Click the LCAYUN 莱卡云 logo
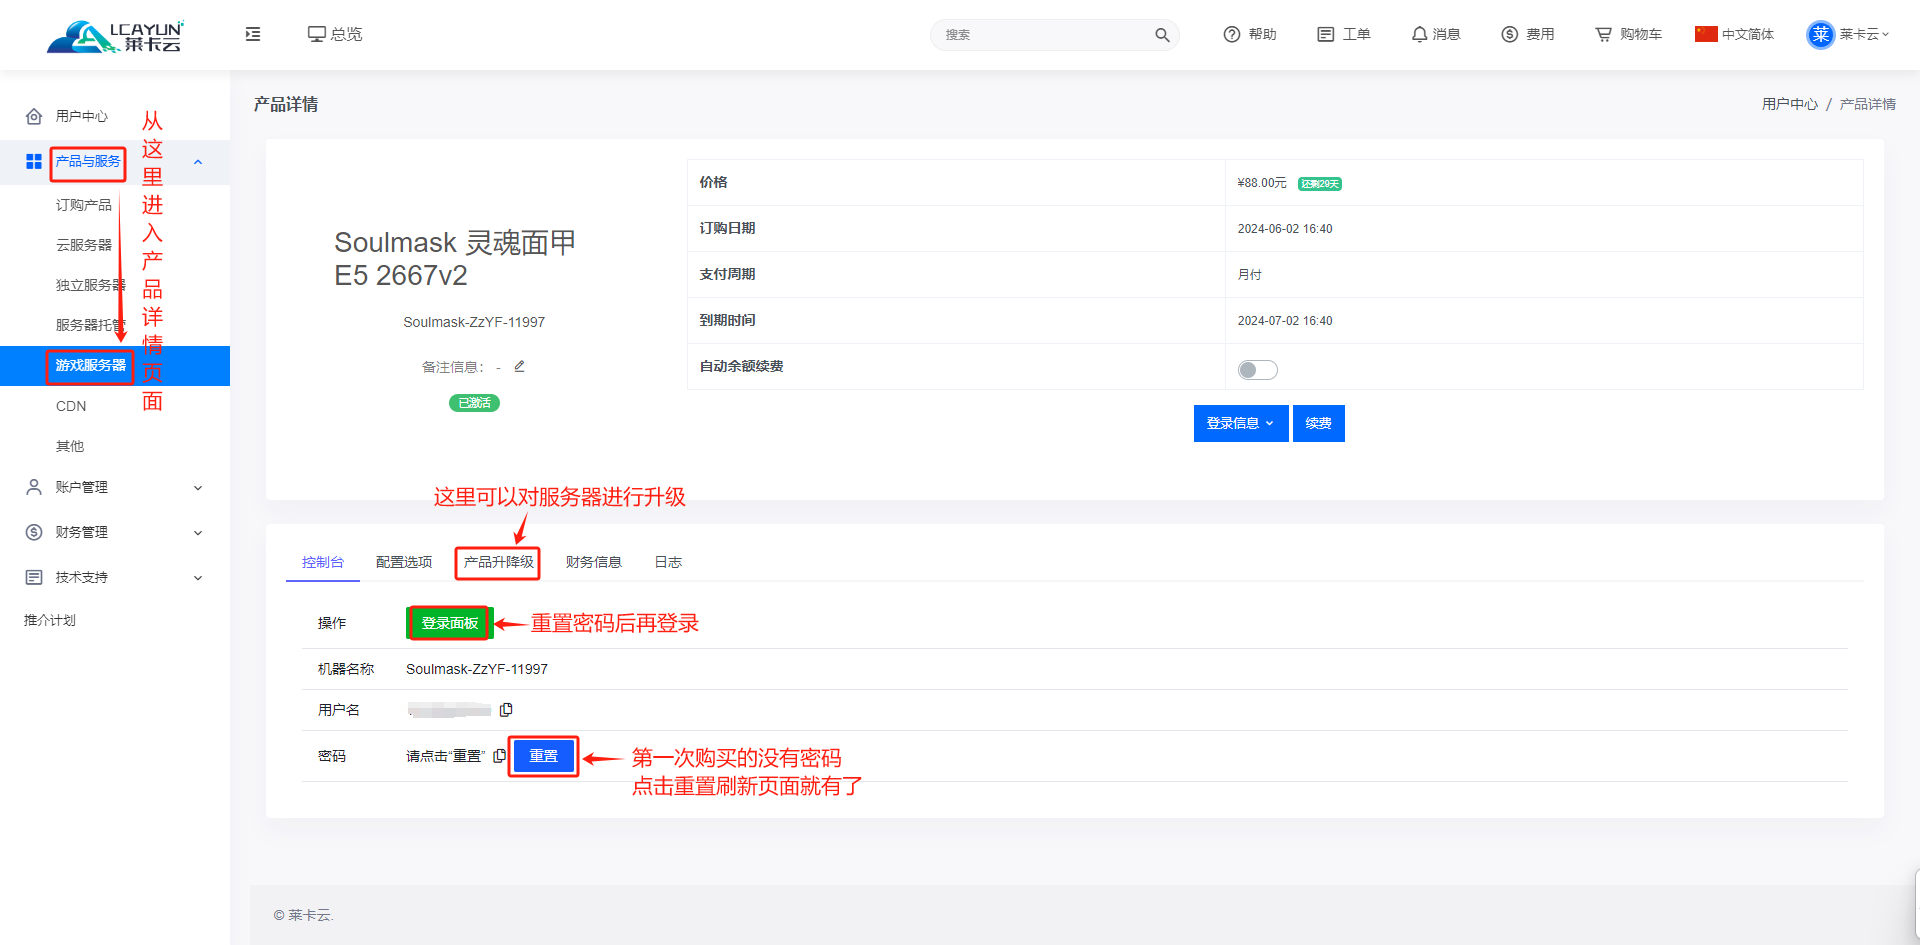The image size is (1920, 945). [x=115, y=35]
